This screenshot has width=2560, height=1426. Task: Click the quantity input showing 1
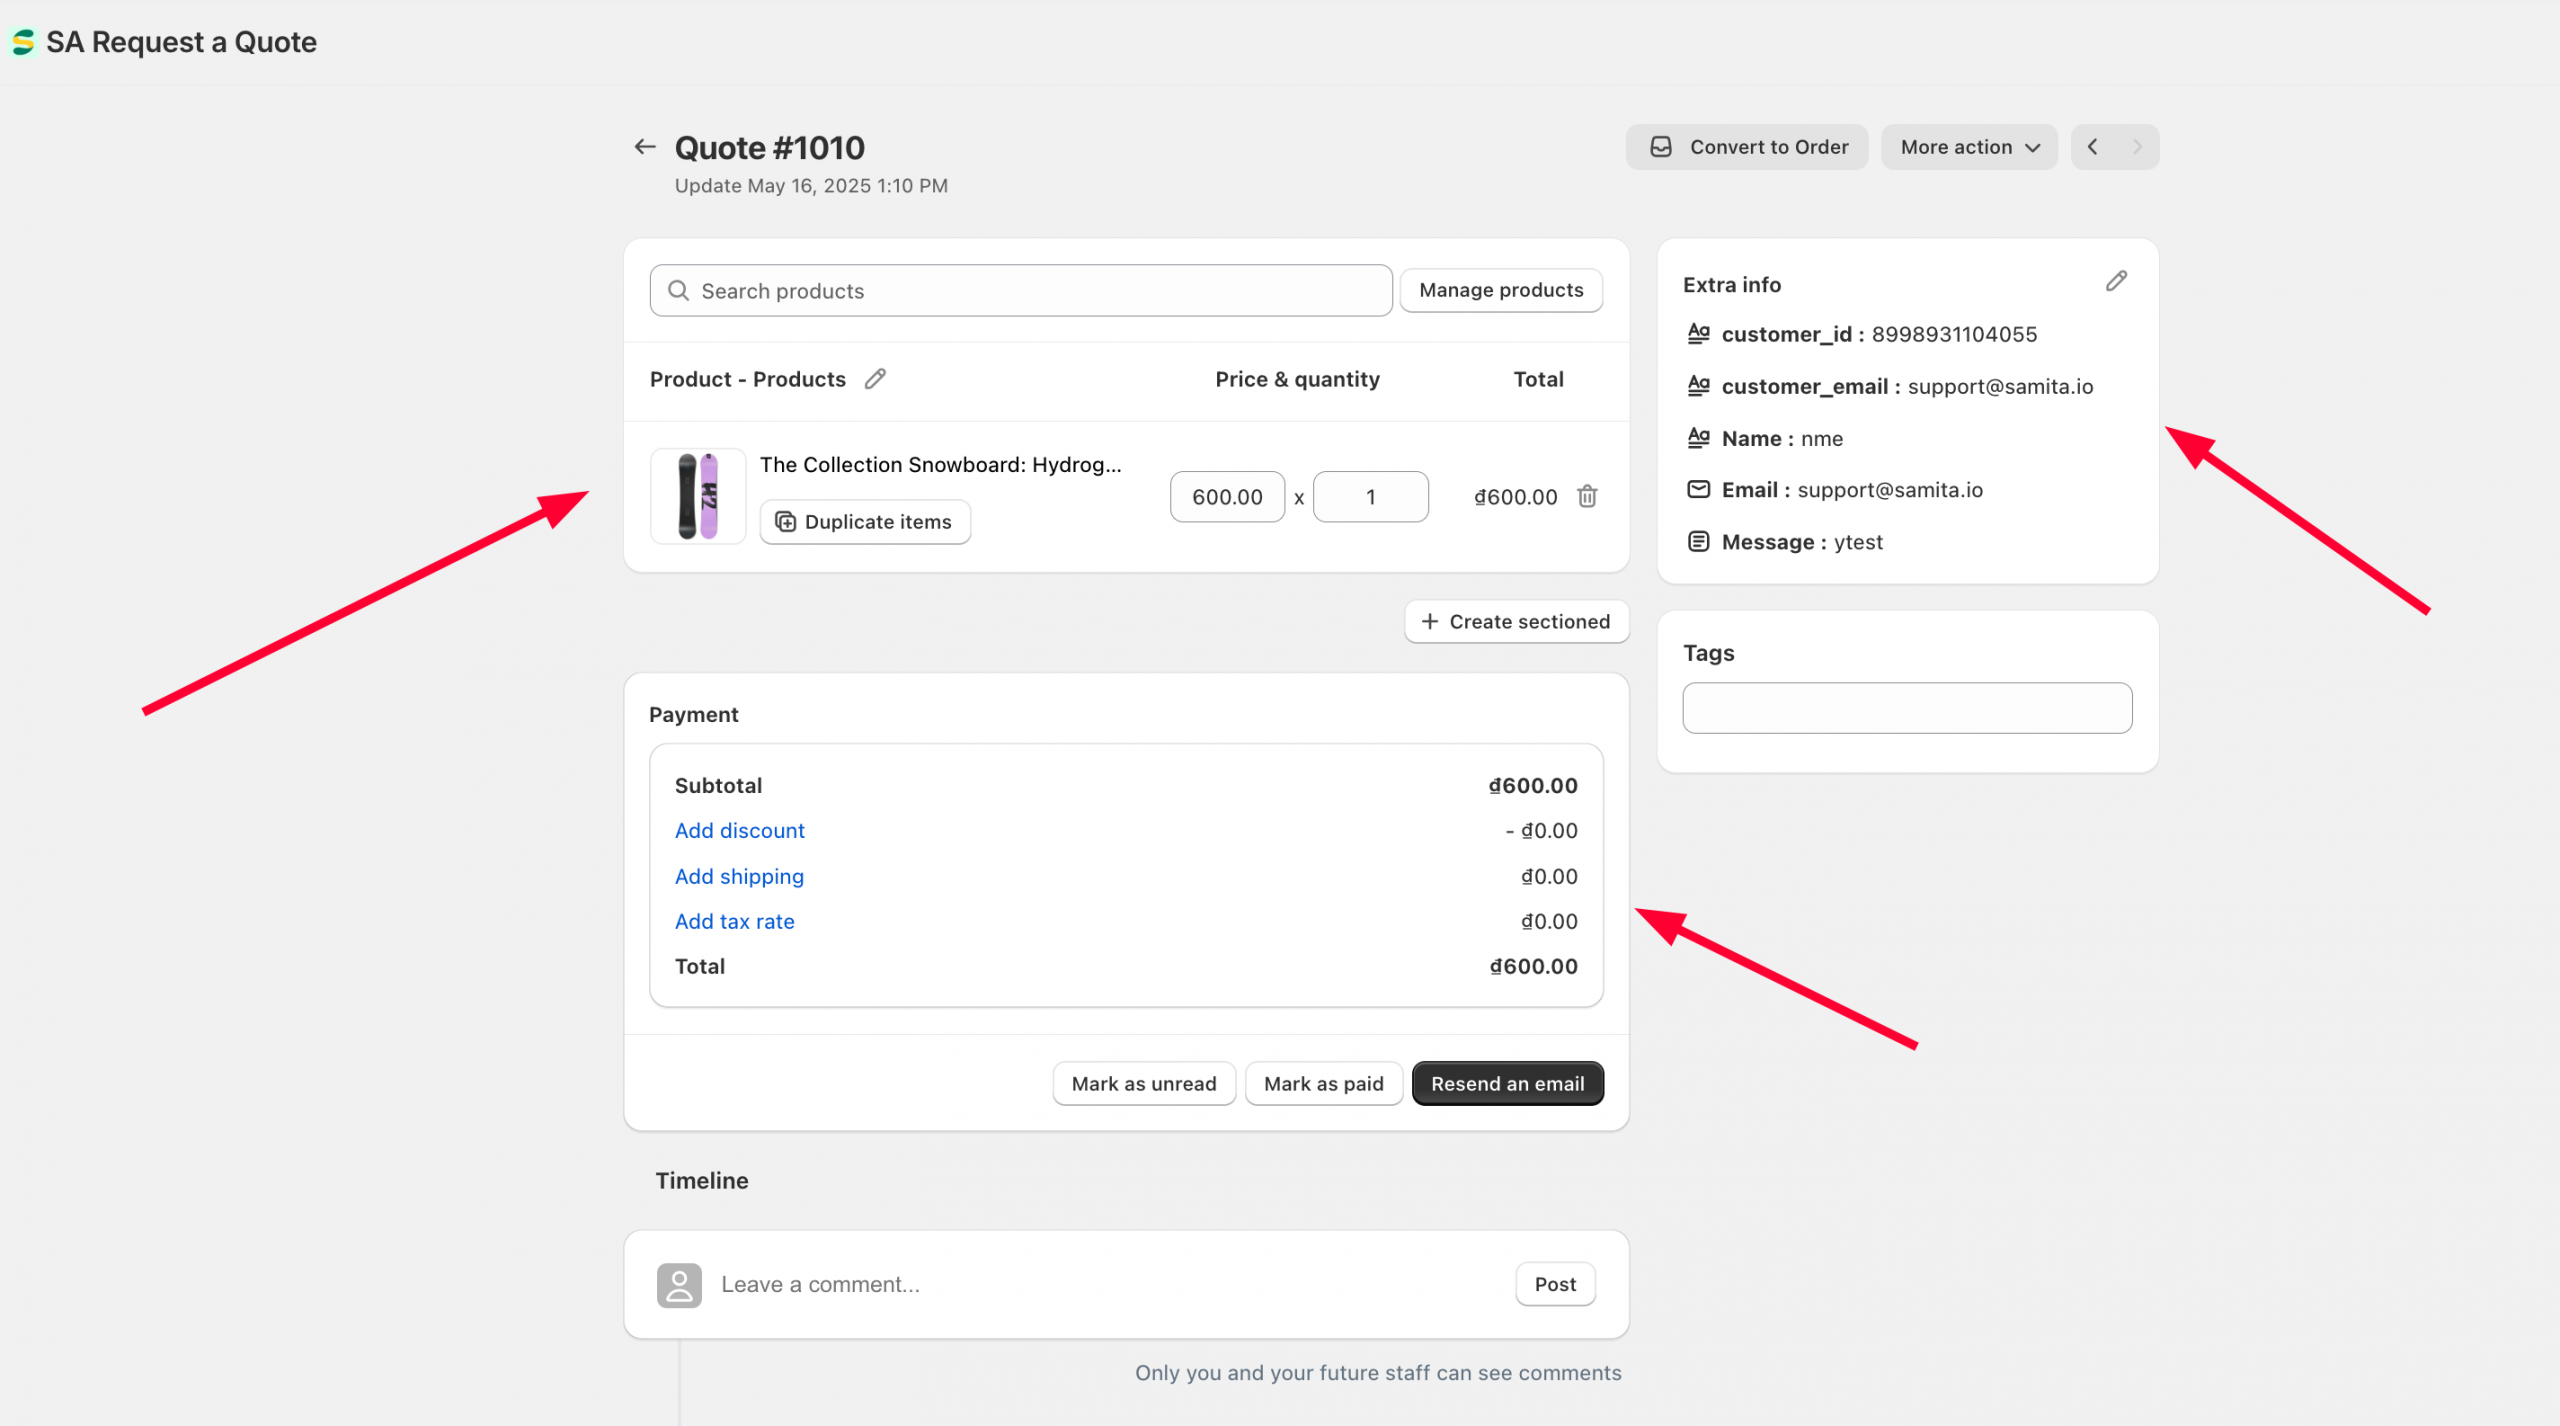(1370, 496)
